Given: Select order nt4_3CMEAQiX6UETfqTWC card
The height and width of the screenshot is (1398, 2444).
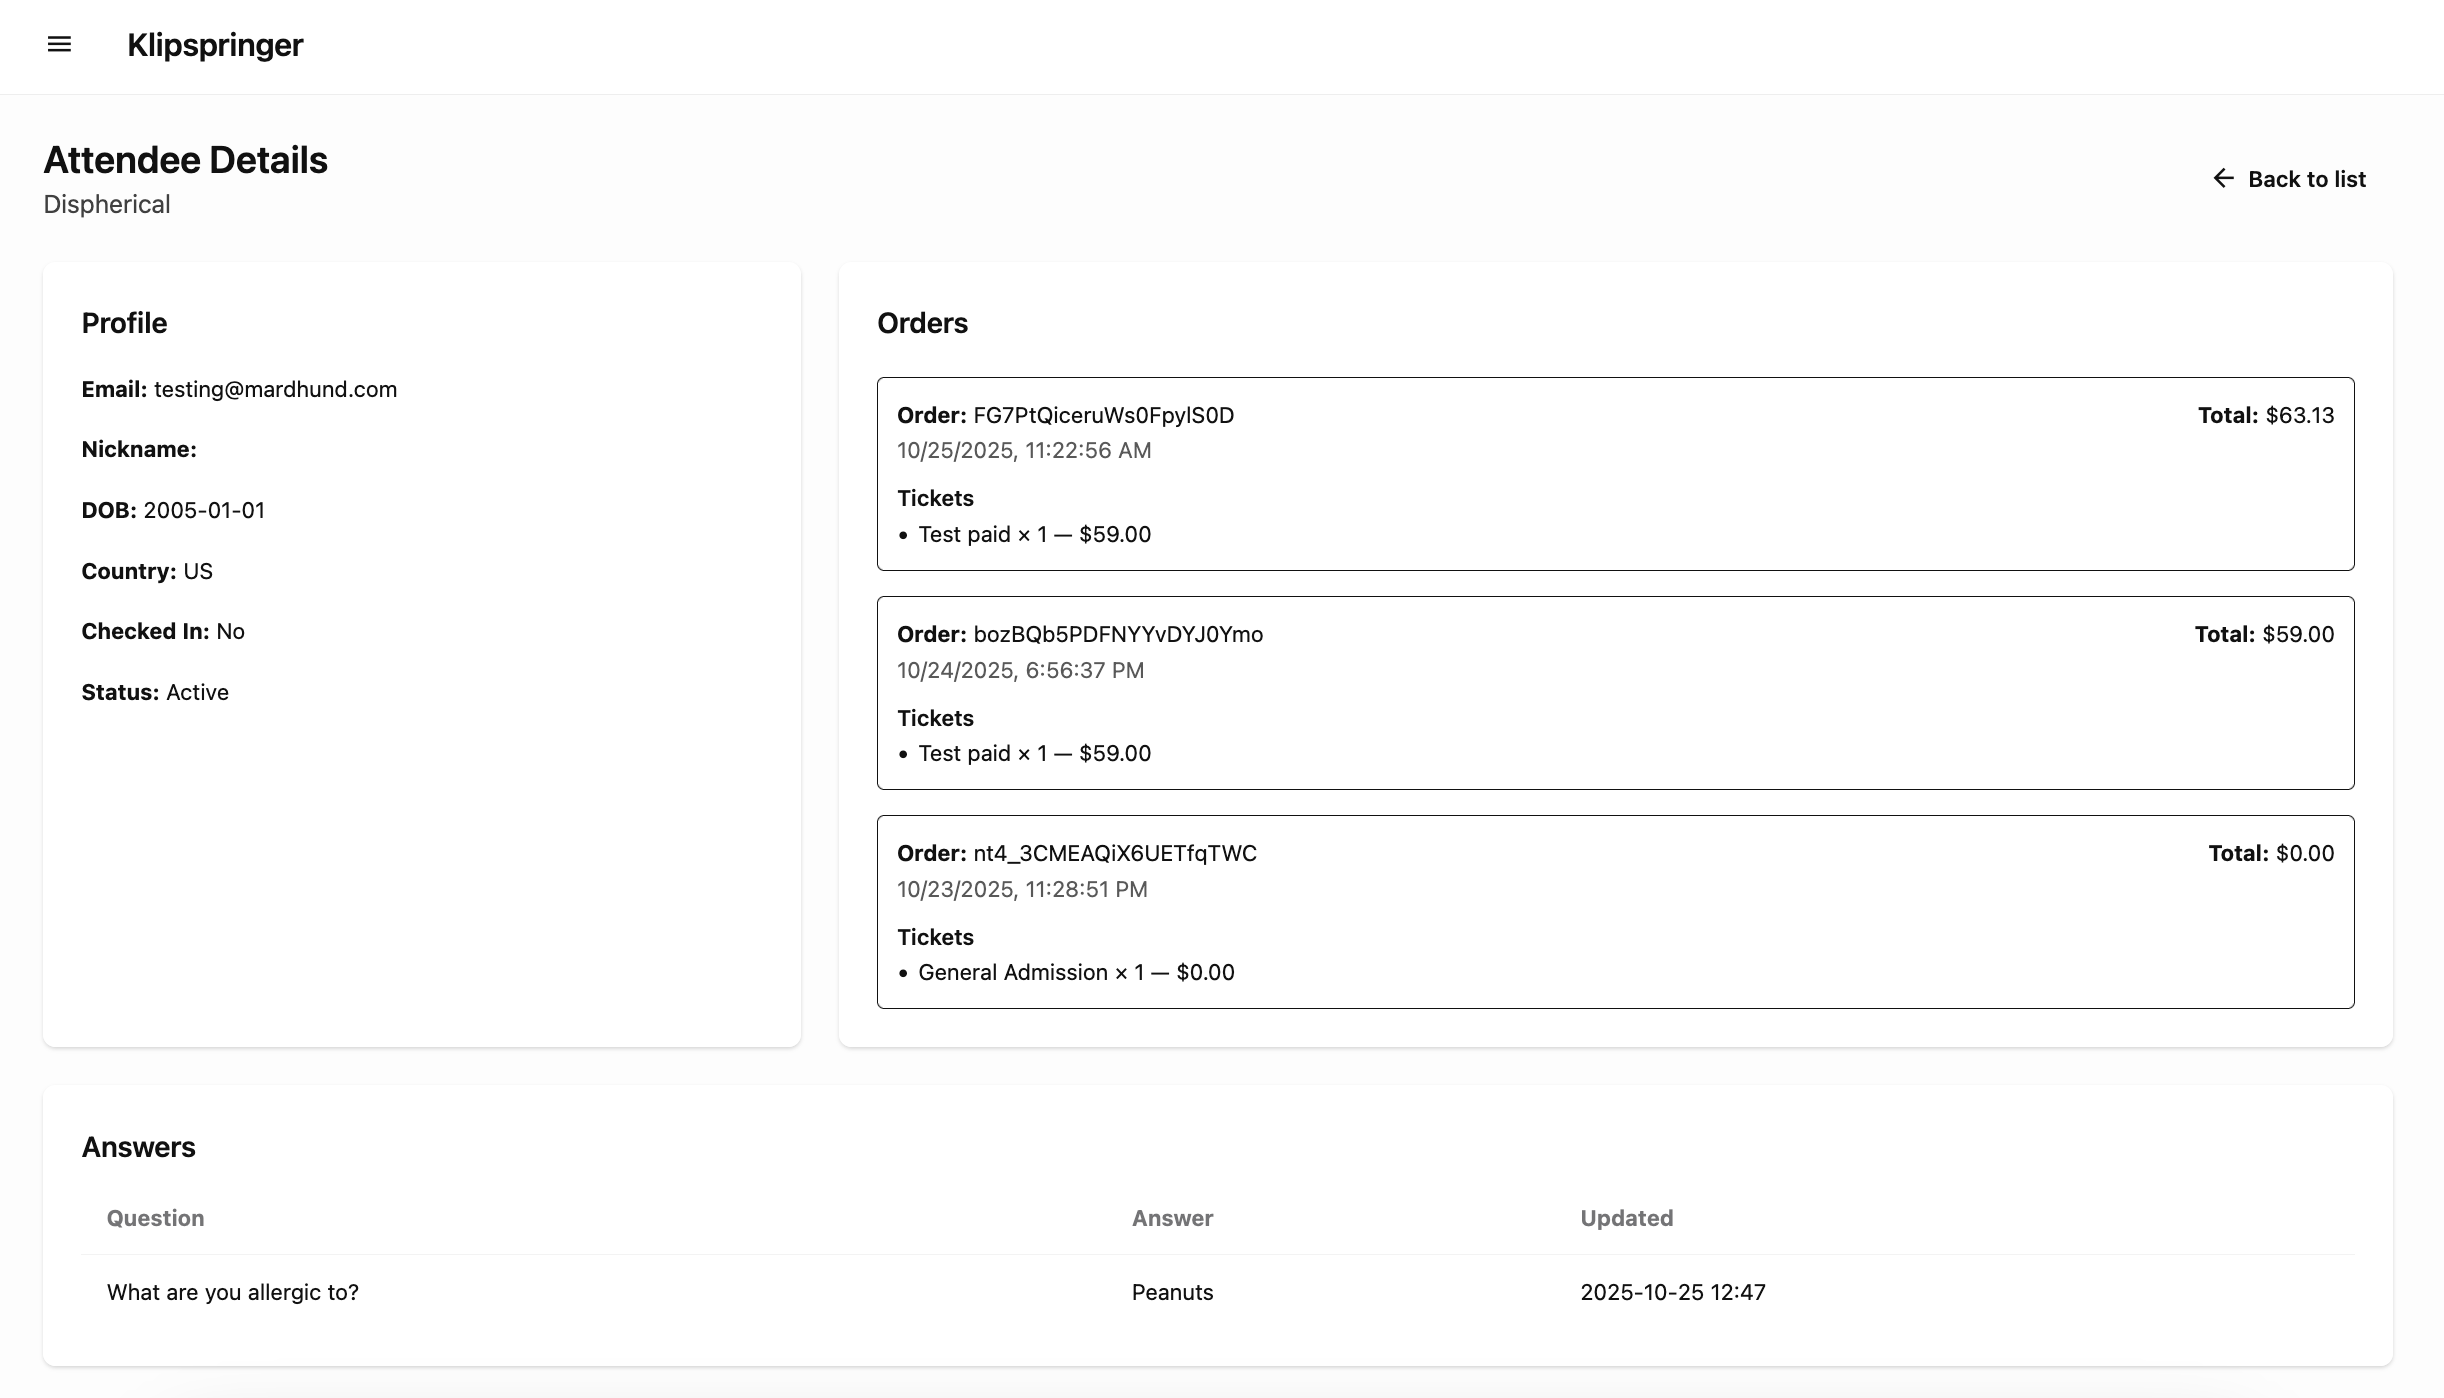Looking at the screenshot, I should tap(1615, 911).
